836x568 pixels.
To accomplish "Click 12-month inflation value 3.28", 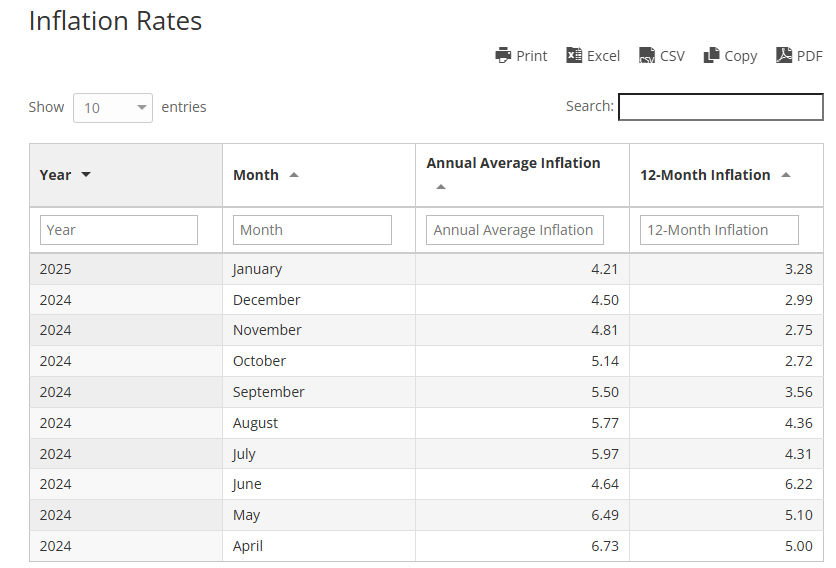I will (x=799, y=269).
